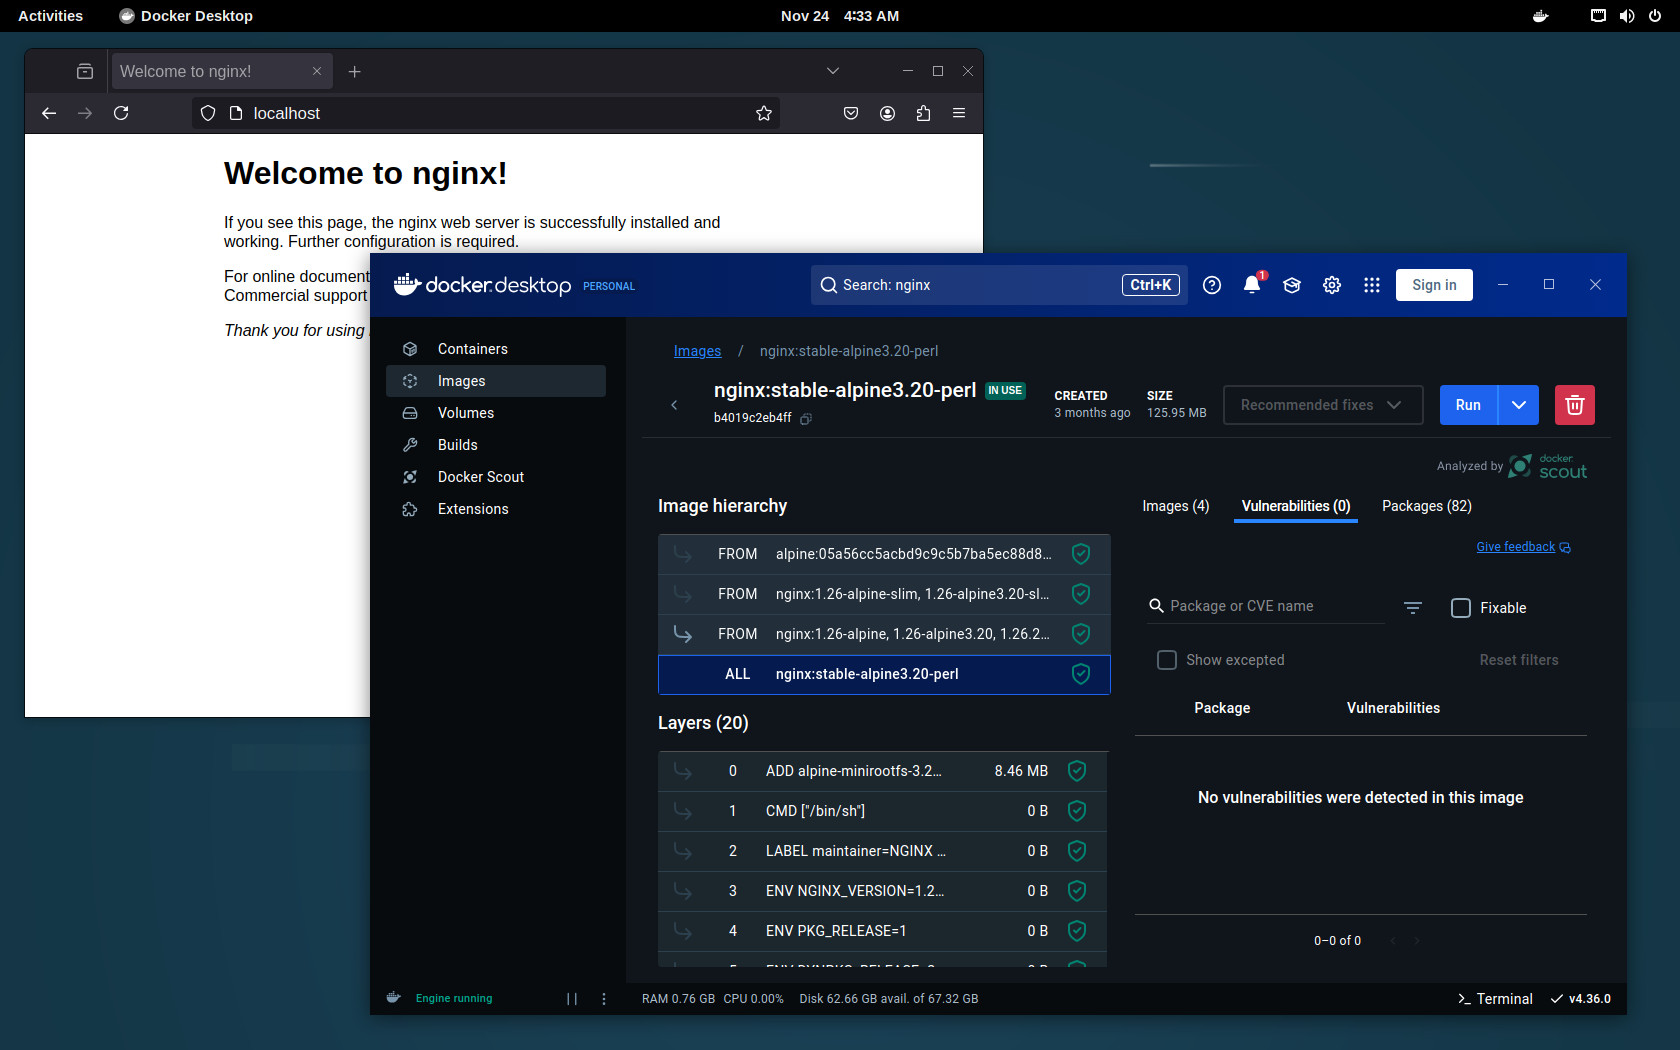Open Volumes section in sidebar
1680x1050 pixels.
click(x=495, y=413)
